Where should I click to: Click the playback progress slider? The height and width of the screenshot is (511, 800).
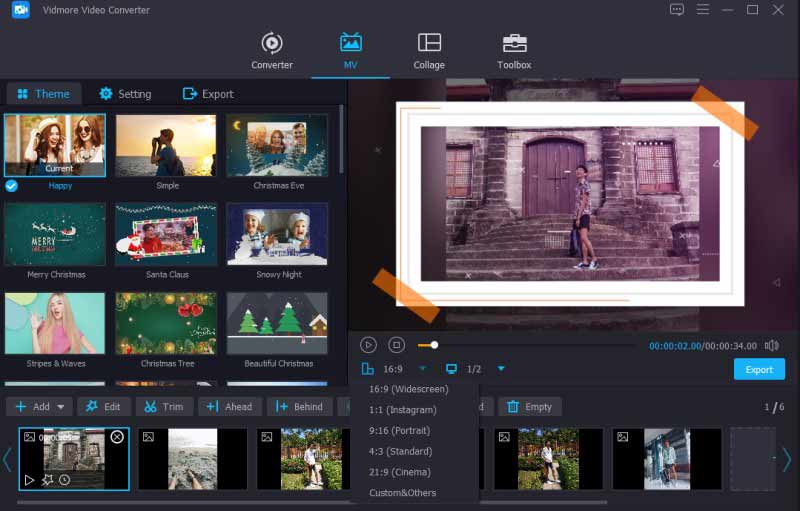click(530, 345)
